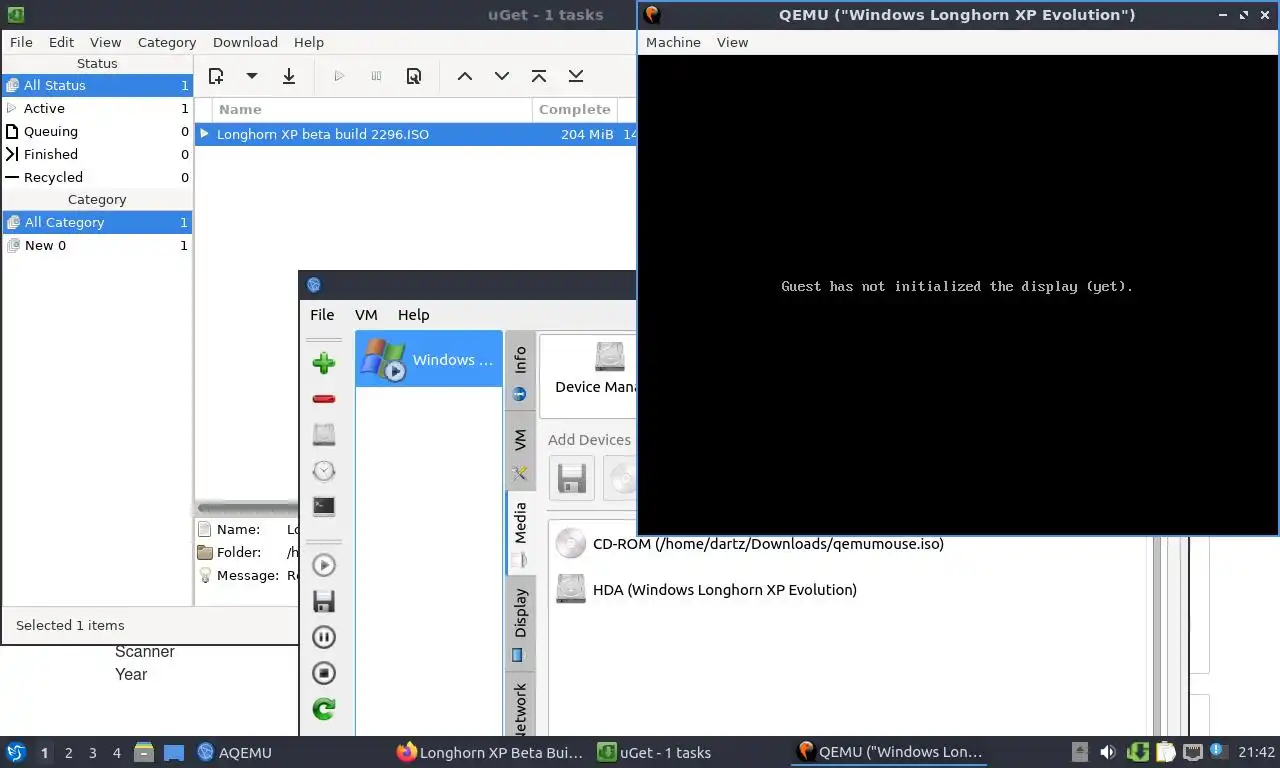Click volume icon in system tray
Image resolution: width=1280 pixels, height=768 pixels.
(x=1108, y=752)
